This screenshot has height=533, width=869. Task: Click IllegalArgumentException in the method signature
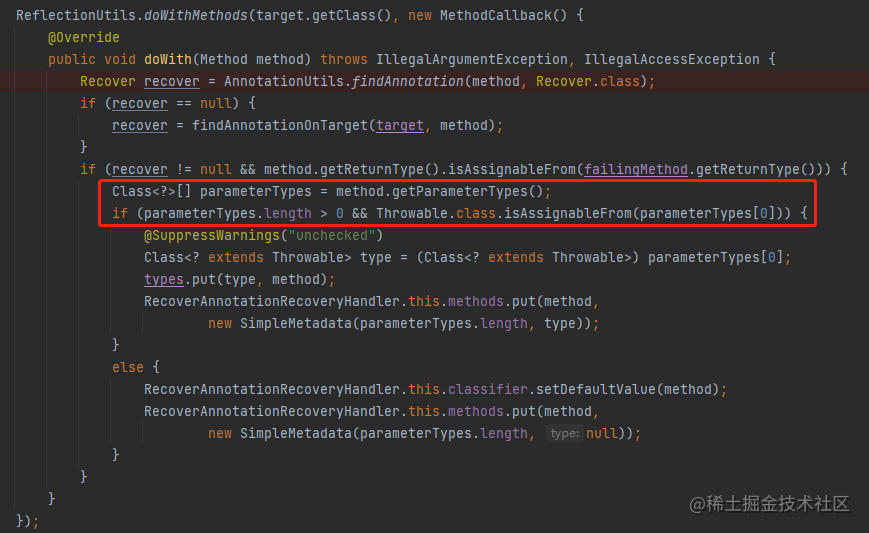click(472, 59)
